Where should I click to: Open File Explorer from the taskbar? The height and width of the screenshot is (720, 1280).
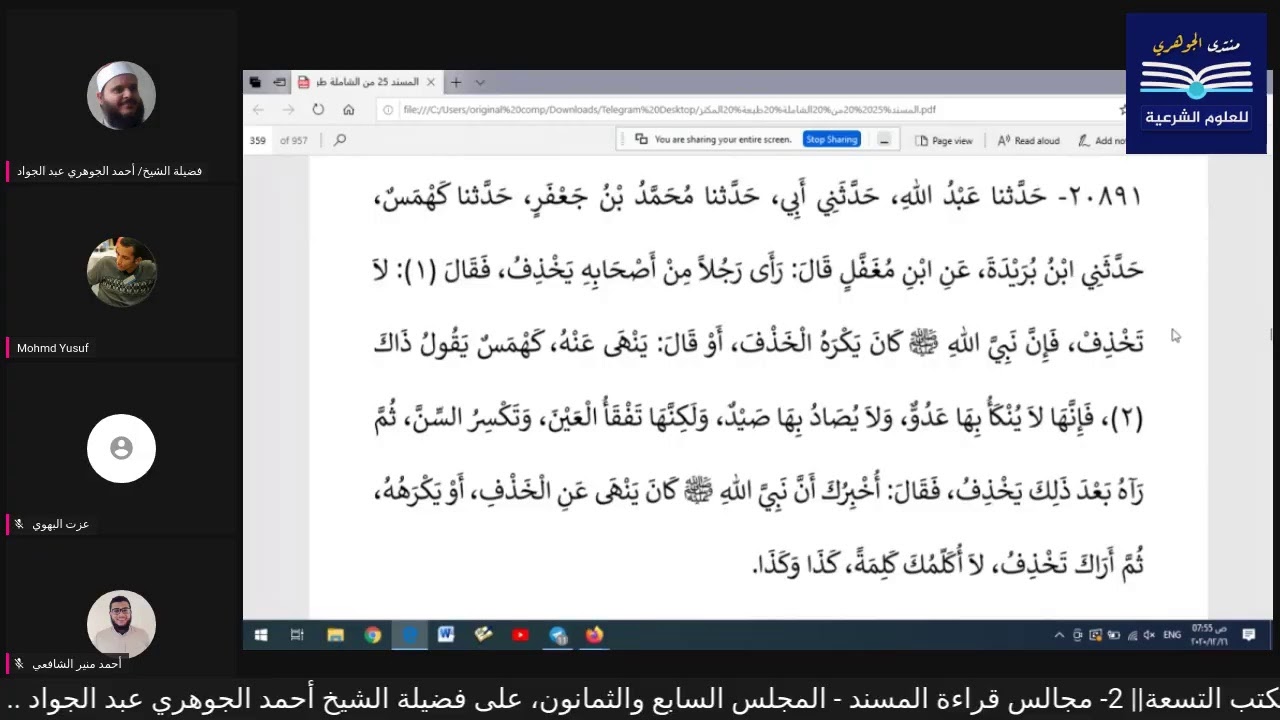tap(335, 635)
